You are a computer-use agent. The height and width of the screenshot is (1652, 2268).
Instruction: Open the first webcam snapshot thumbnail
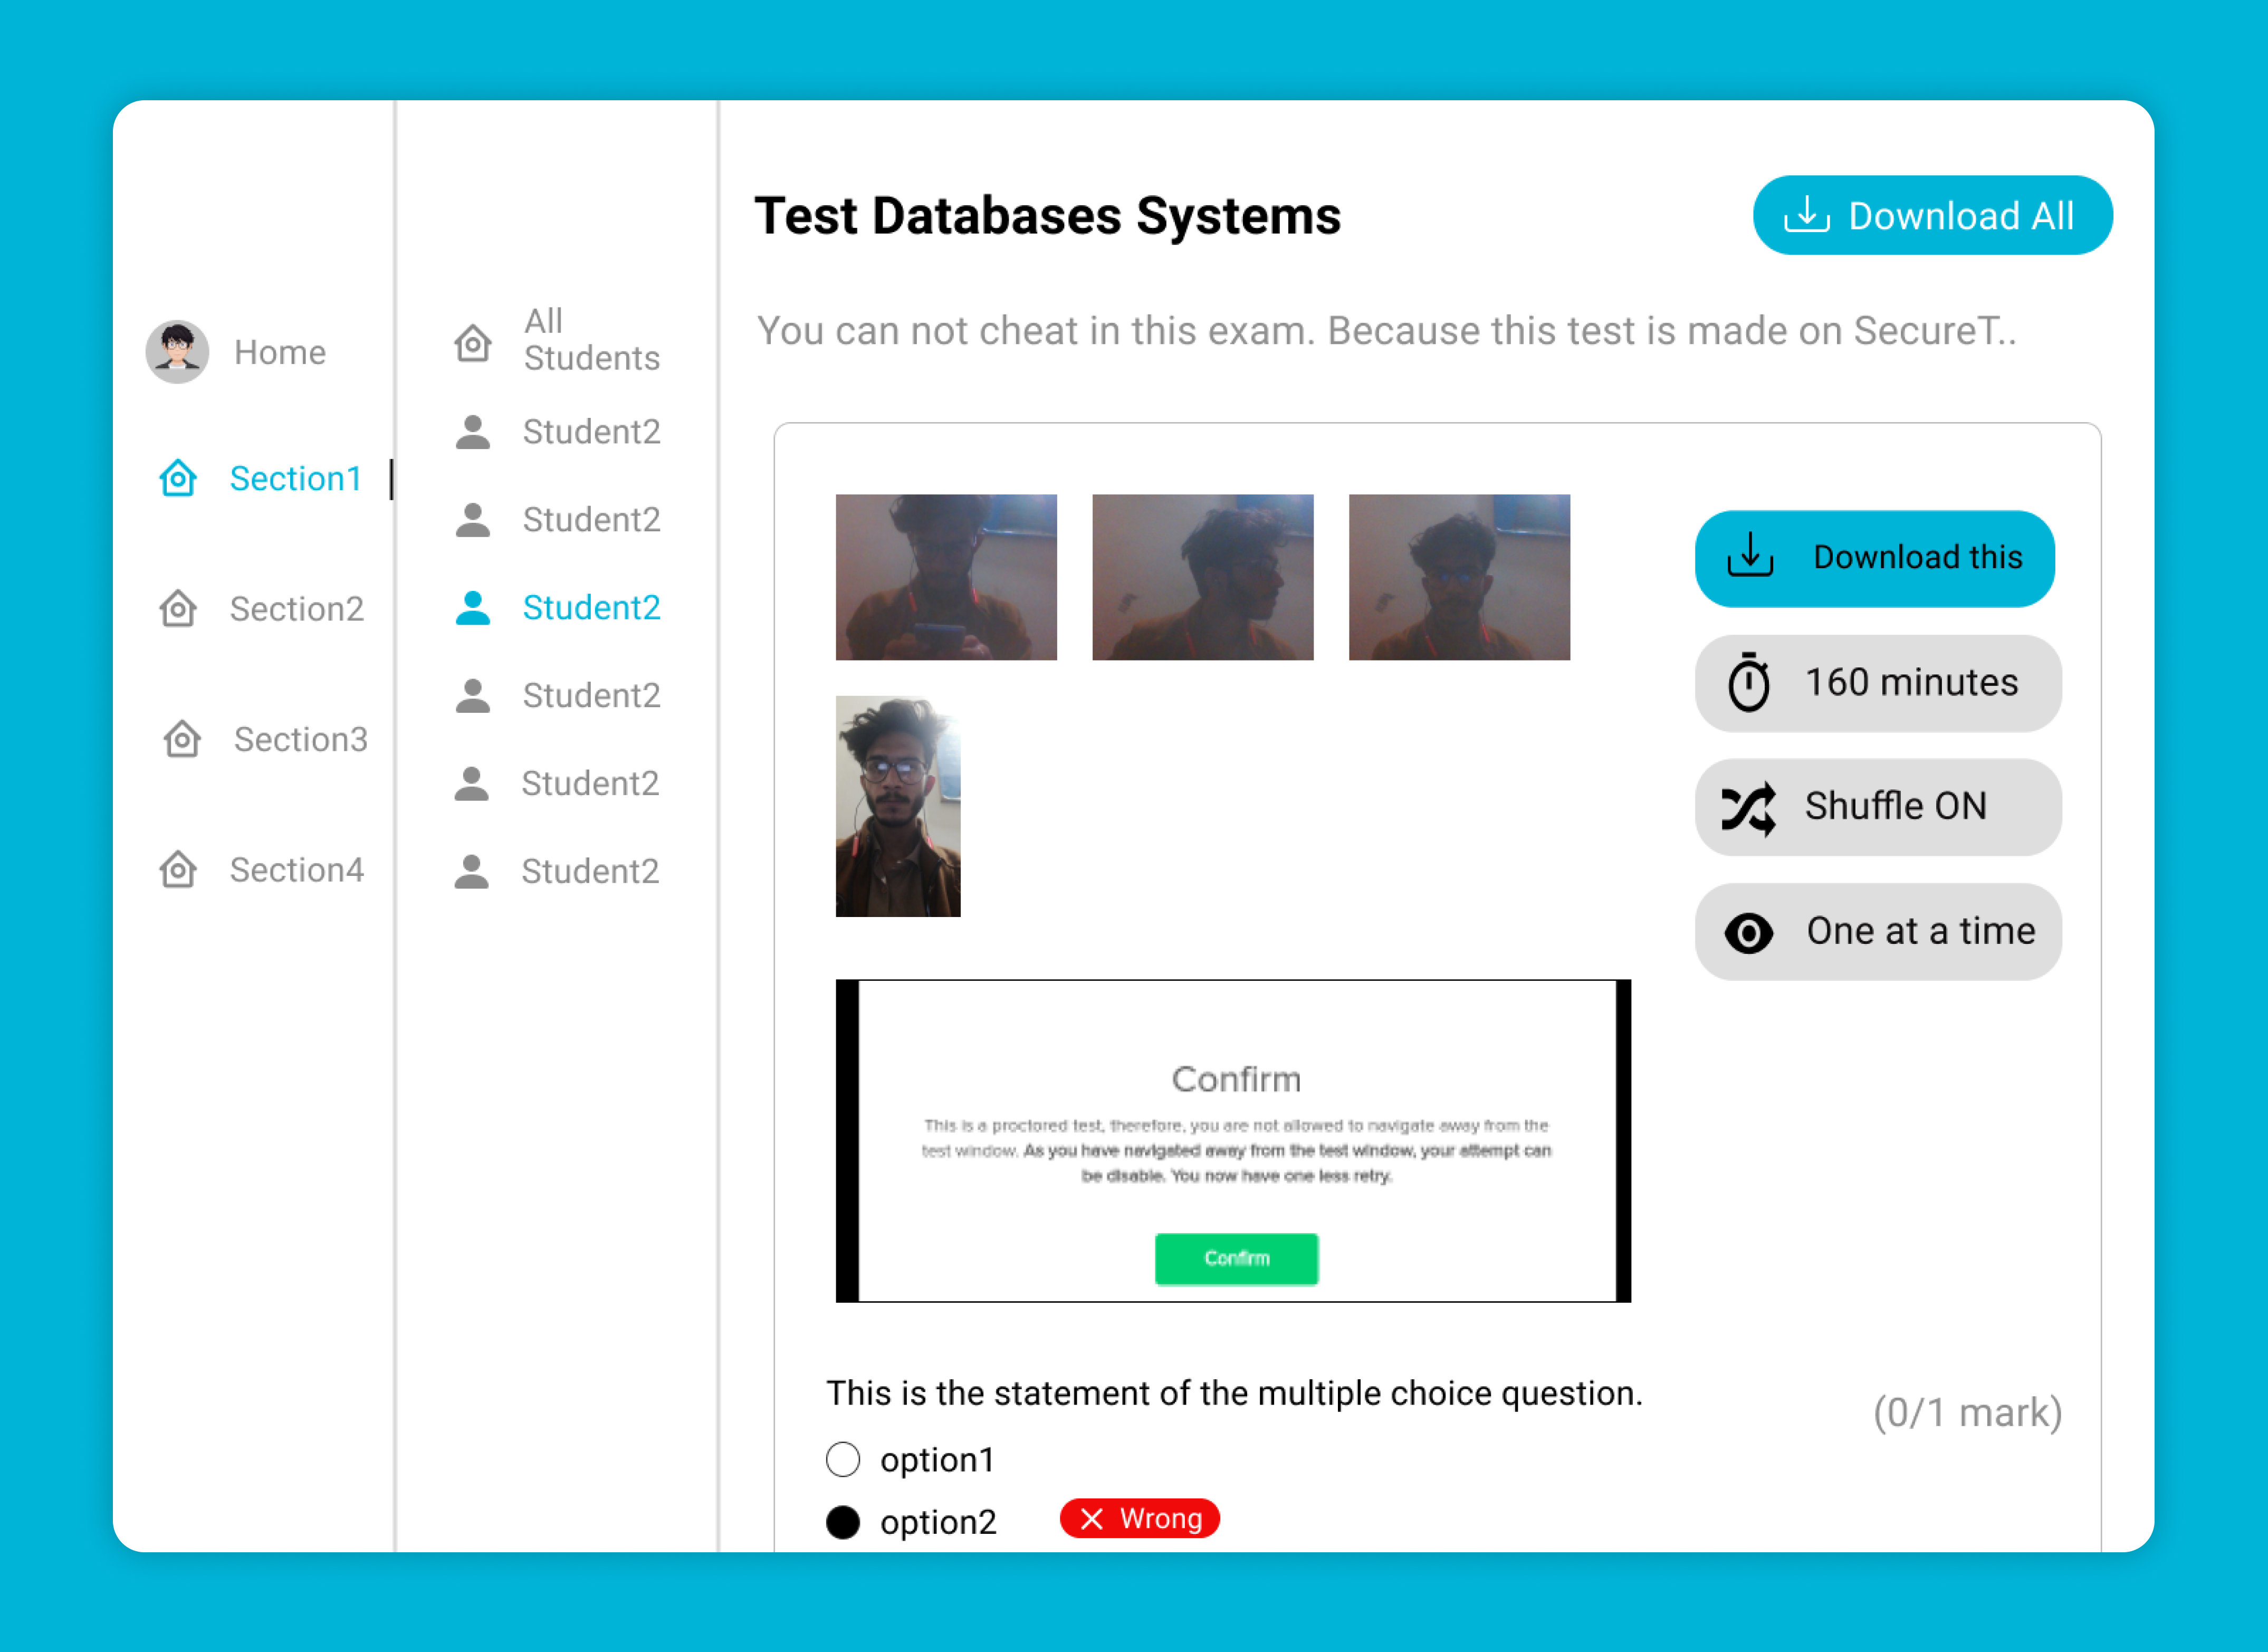(x=946, y=577)
